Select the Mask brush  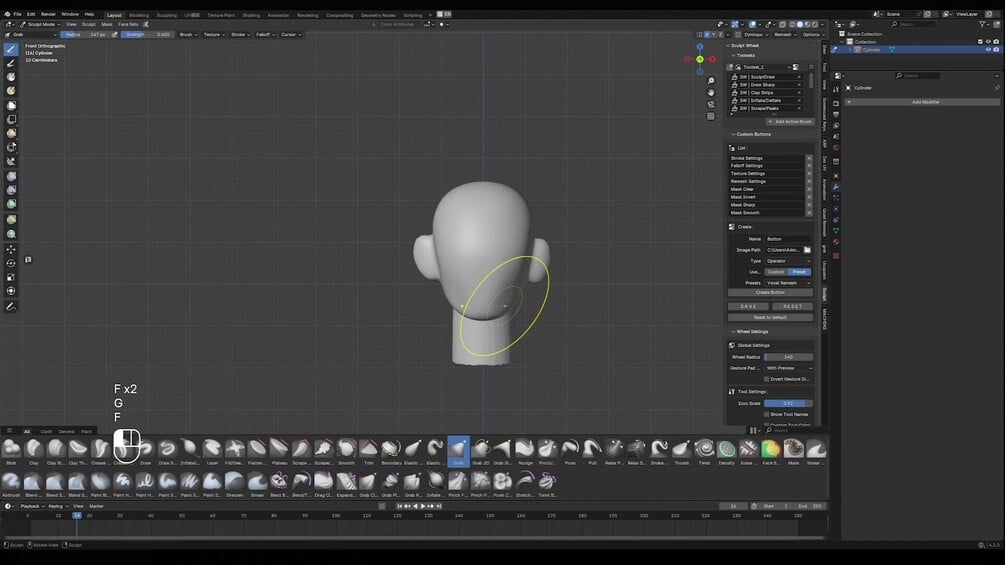[793, 451]
